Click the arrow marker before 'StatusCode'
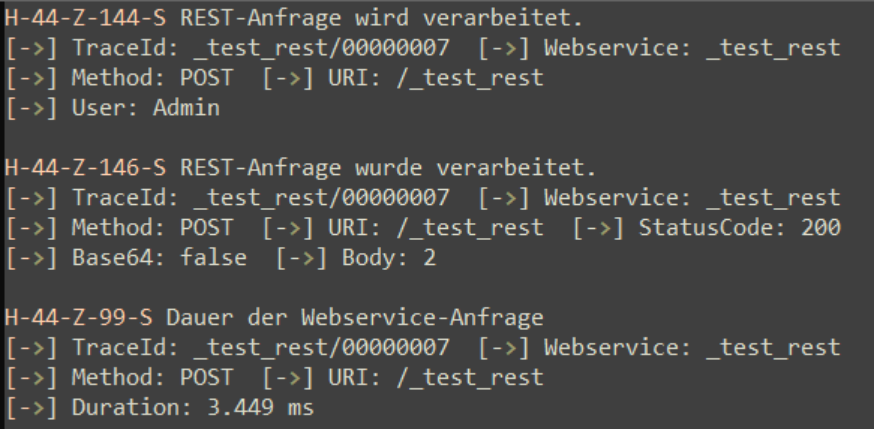This screenshot has height=429, width=874. [599, 227]
